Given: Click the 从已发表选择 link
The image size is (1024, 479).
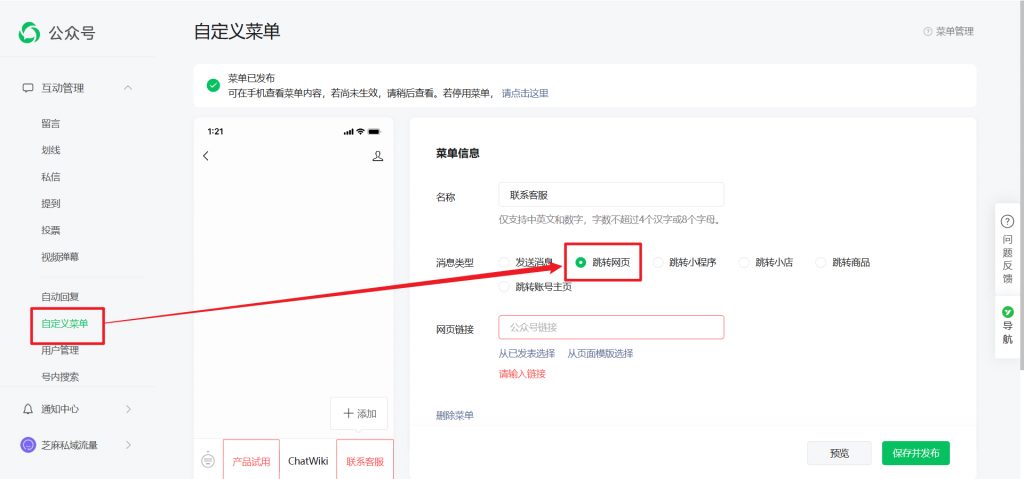Looking at the screenshot, I should [x=527, y=354].
